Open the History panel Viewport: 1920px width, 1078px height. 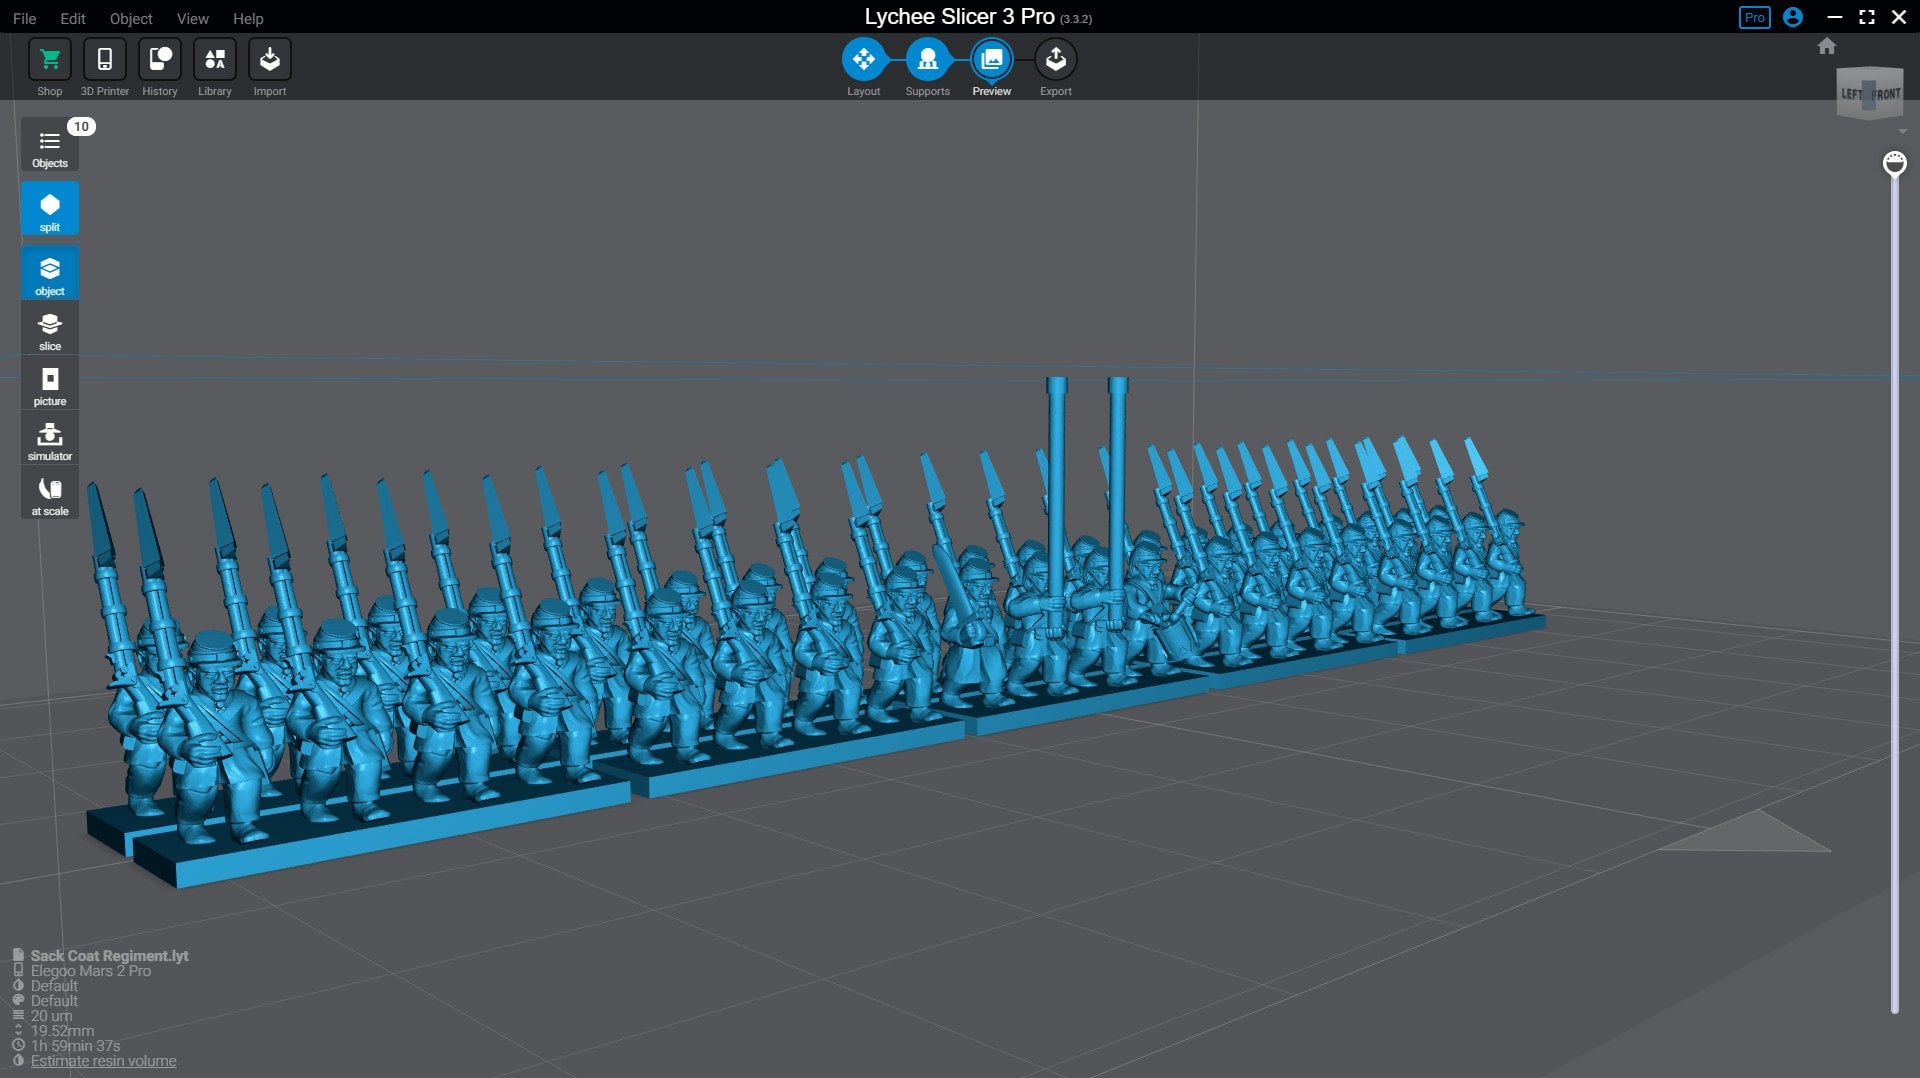[x=159, y=60]
